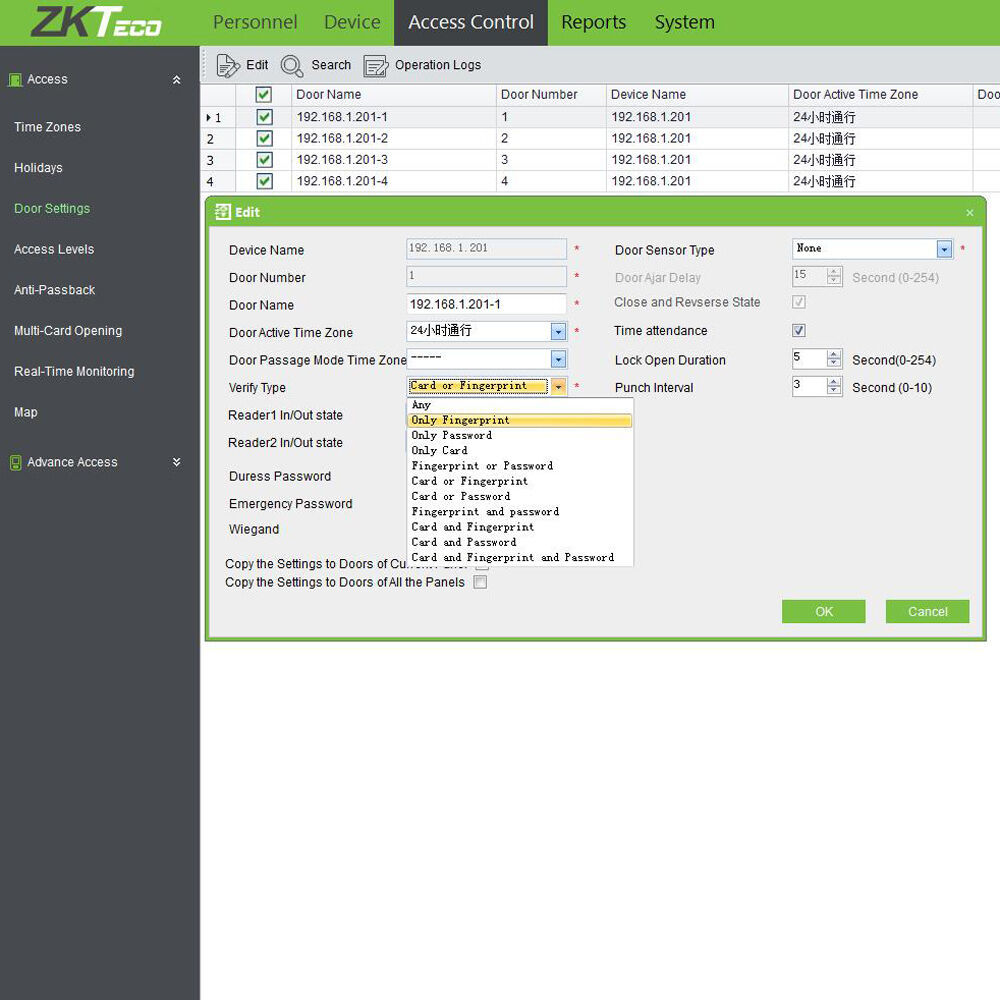The width and height of the screenshot is (1000, 1000).
Task: Click the Search magnifier icon
Action: pyautogui.click(x=292, y=66)
